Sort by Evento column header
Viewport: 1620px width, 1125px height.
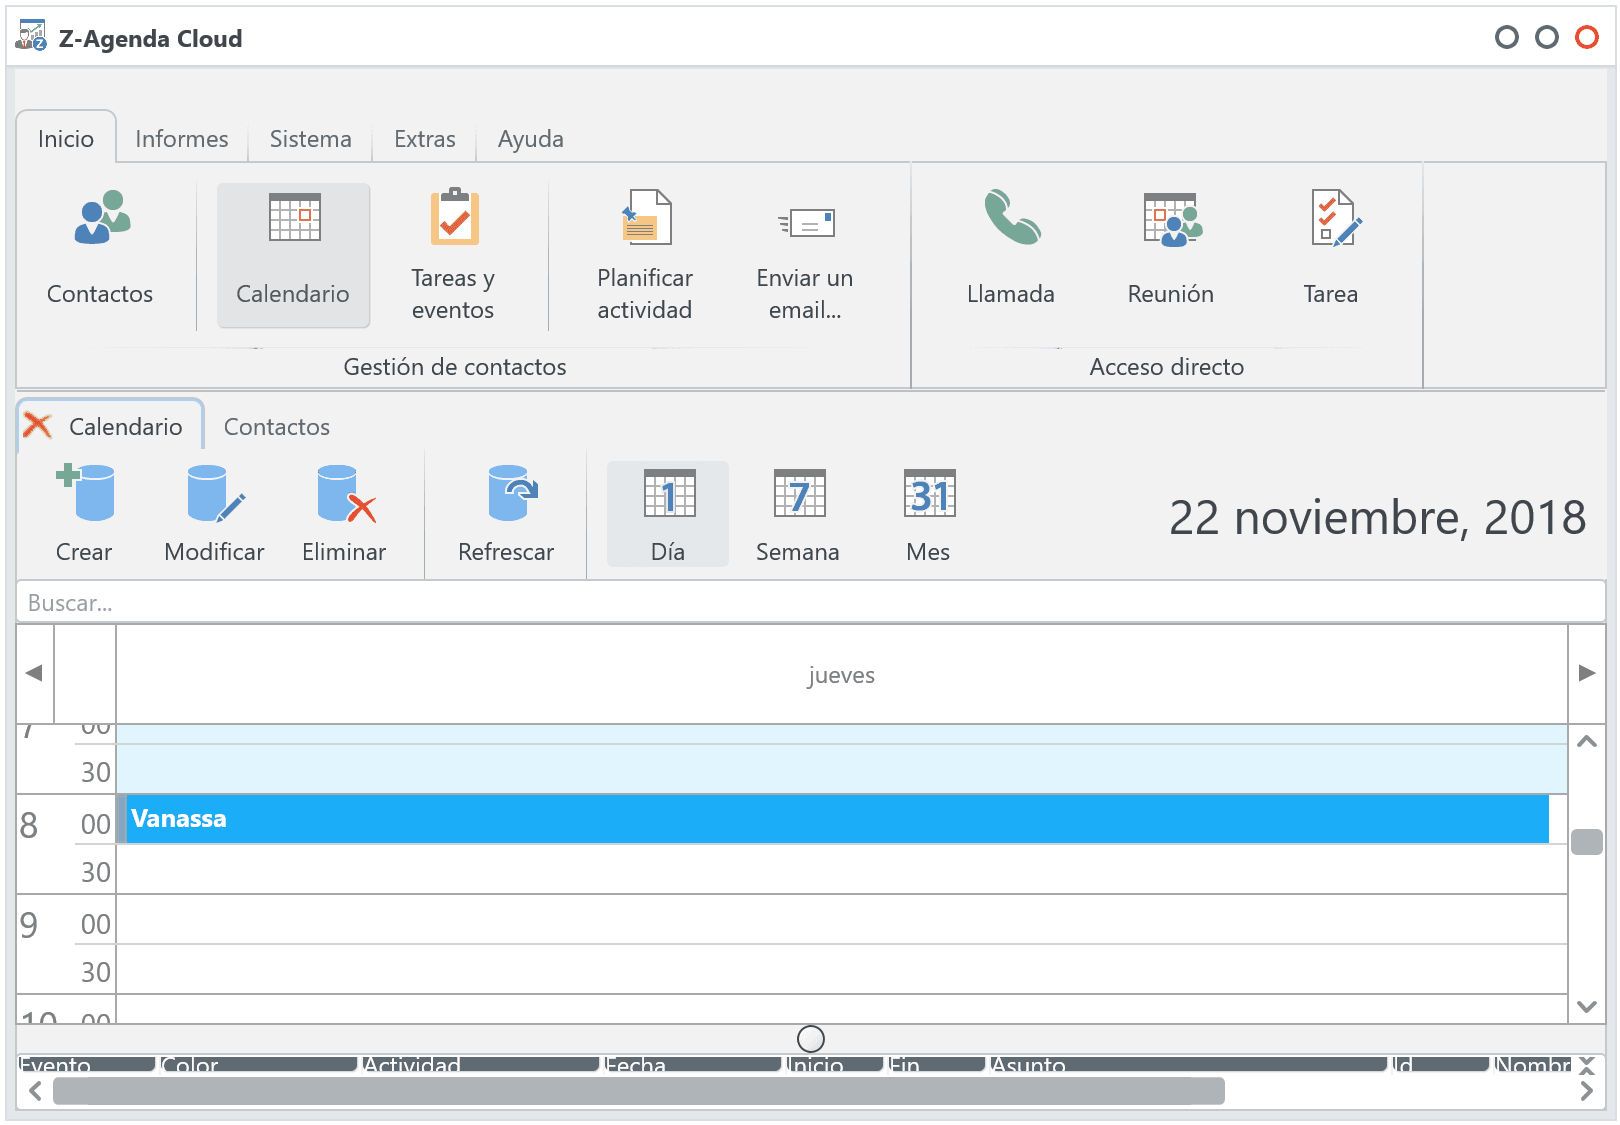pyautogui.click(x=87, y=1064)
